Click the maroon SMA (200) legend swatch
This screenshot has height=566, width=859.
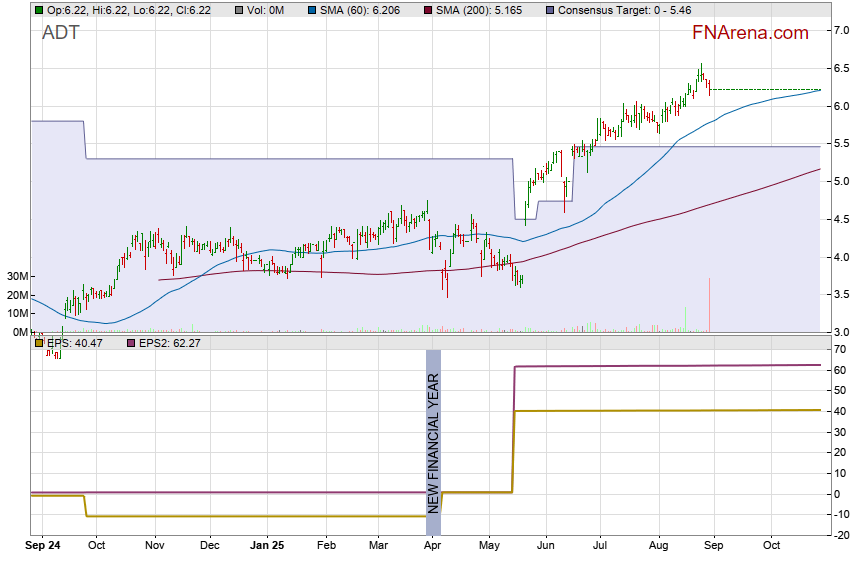(427, 10)
